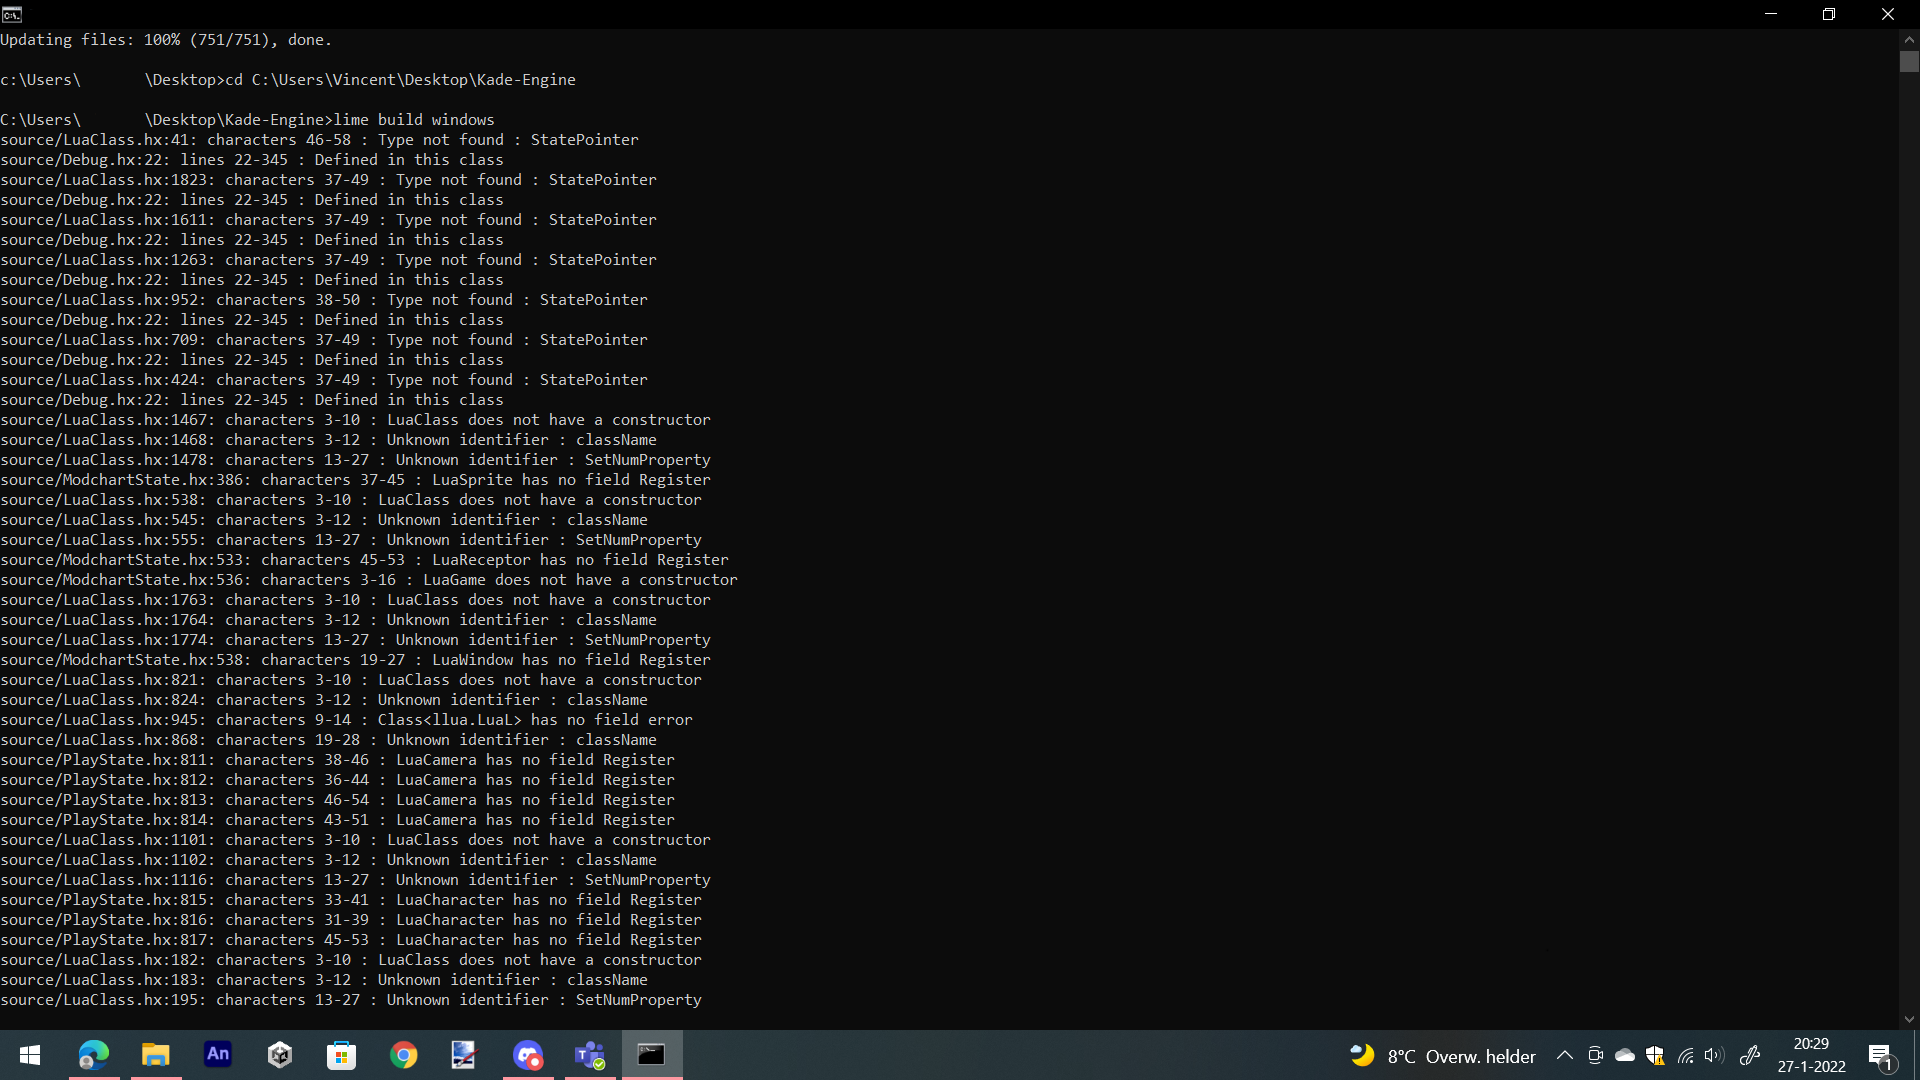Open Unity Hub from the taskbar
The height and width of the screenshot is (1080, 1920).
(279, 1055)
